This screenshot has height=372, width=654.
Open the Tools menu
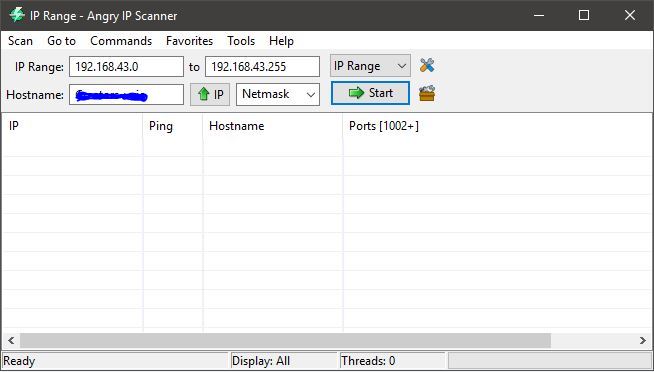[241, 41]
